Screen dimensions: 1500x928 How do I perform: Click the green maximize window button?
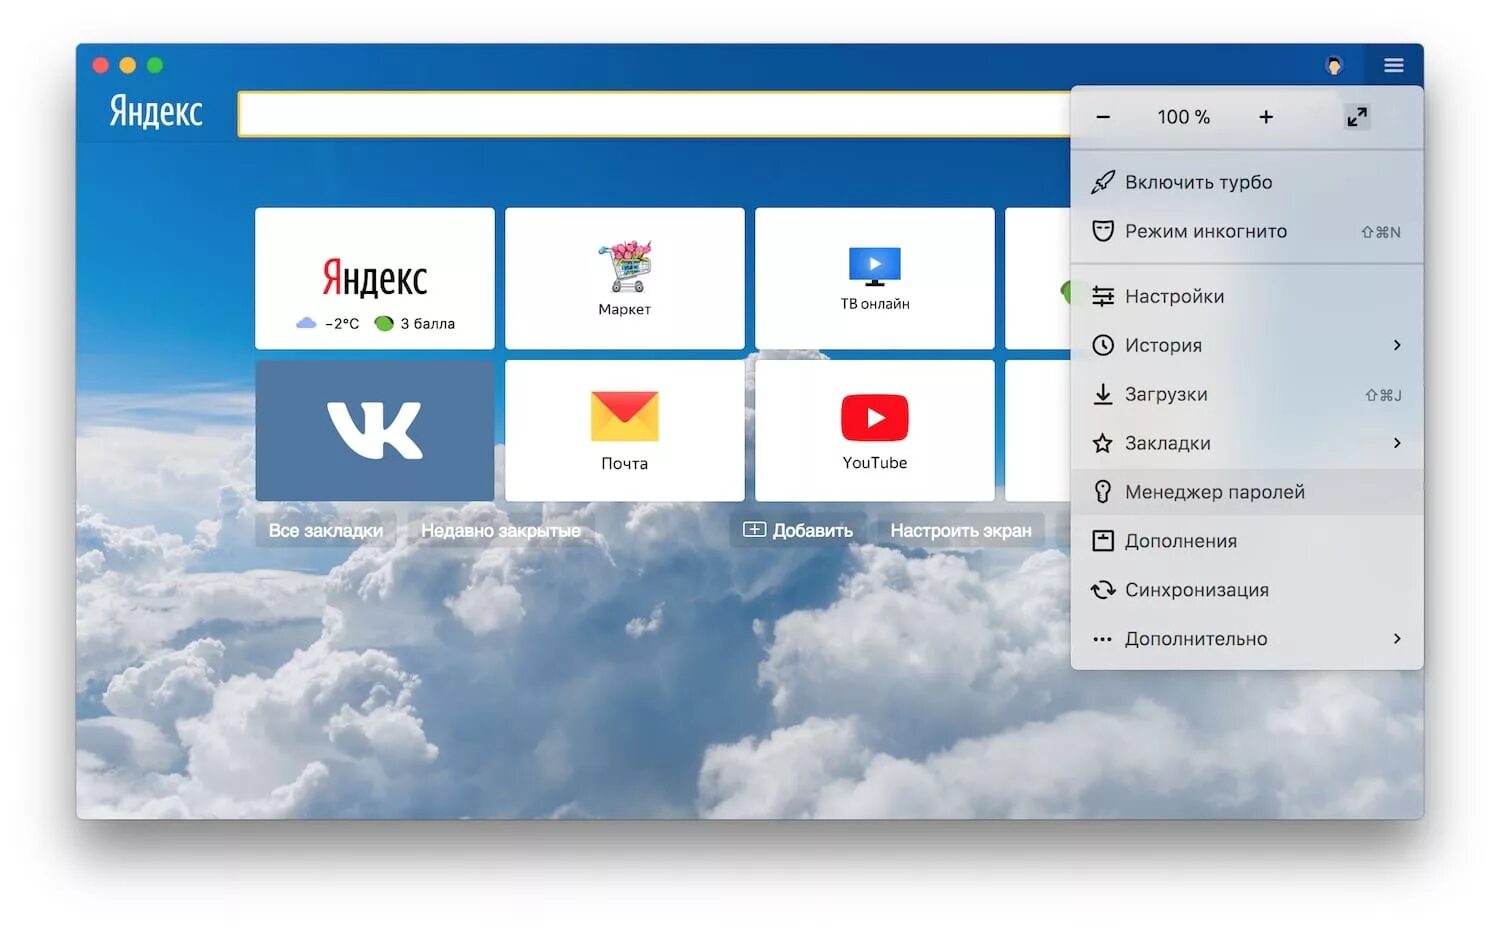pos(154,65)
